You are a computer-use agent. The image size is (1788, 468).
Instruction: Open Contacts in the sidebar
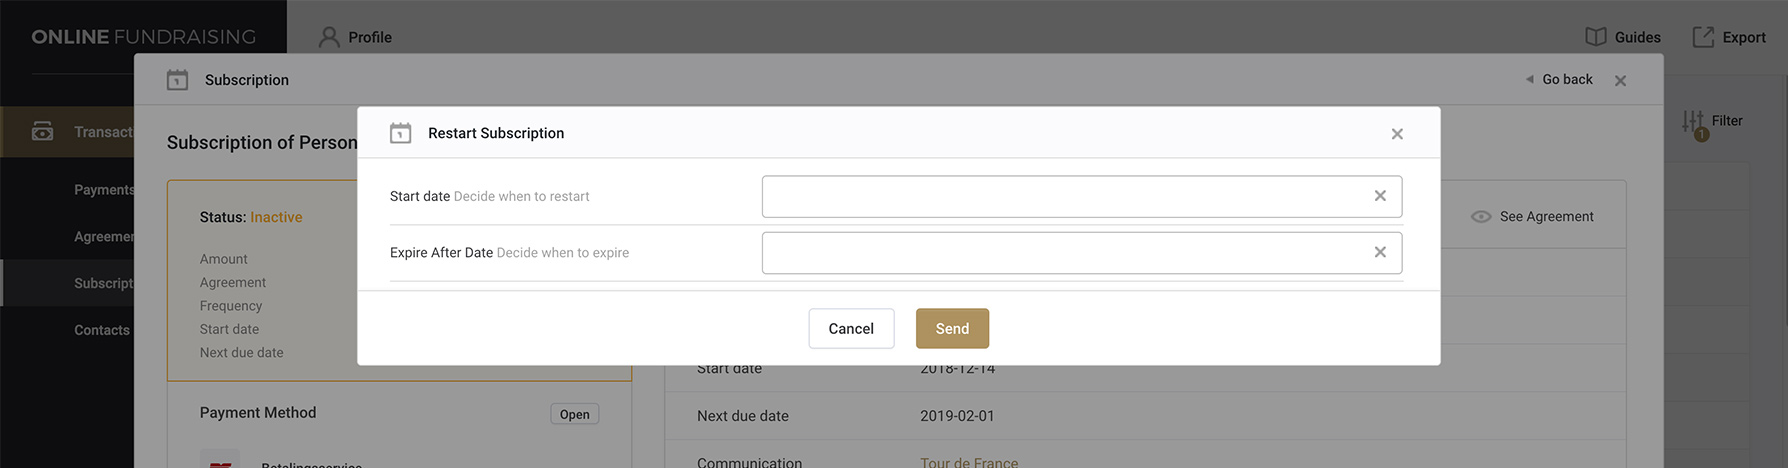(102, 330)
